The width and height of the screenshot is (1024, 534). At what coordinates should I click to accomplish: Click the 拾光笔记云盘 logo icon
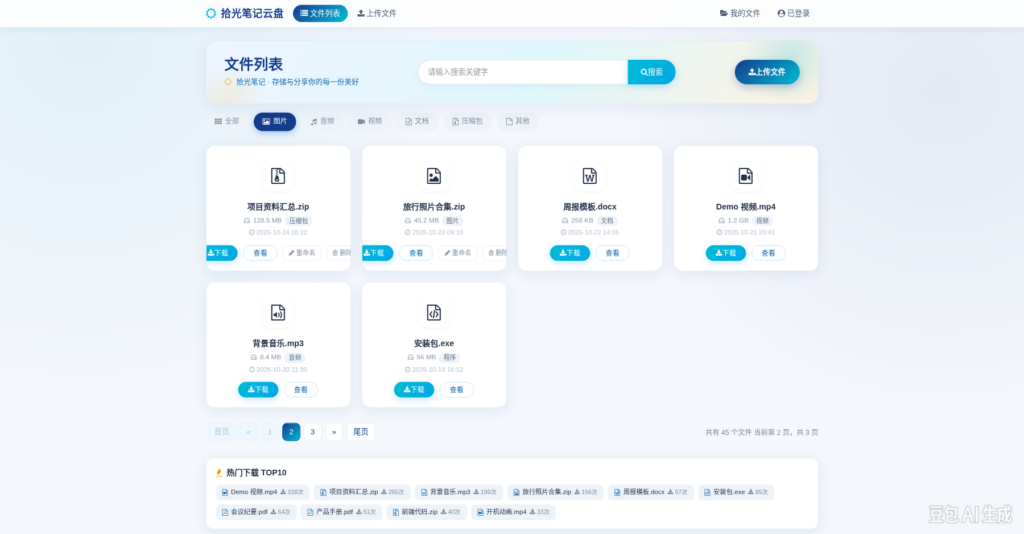click(x=211, y=13)
